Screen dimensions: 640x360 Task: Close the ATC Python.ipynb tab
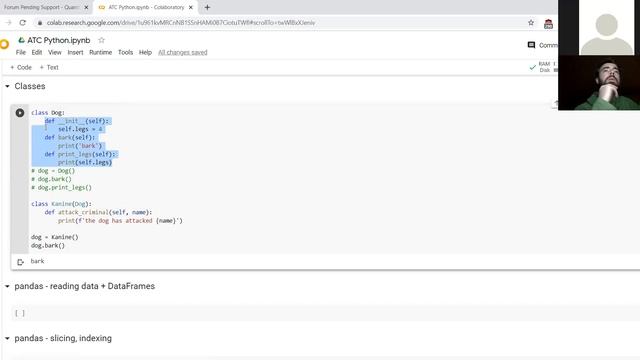[x=191, y=7]
